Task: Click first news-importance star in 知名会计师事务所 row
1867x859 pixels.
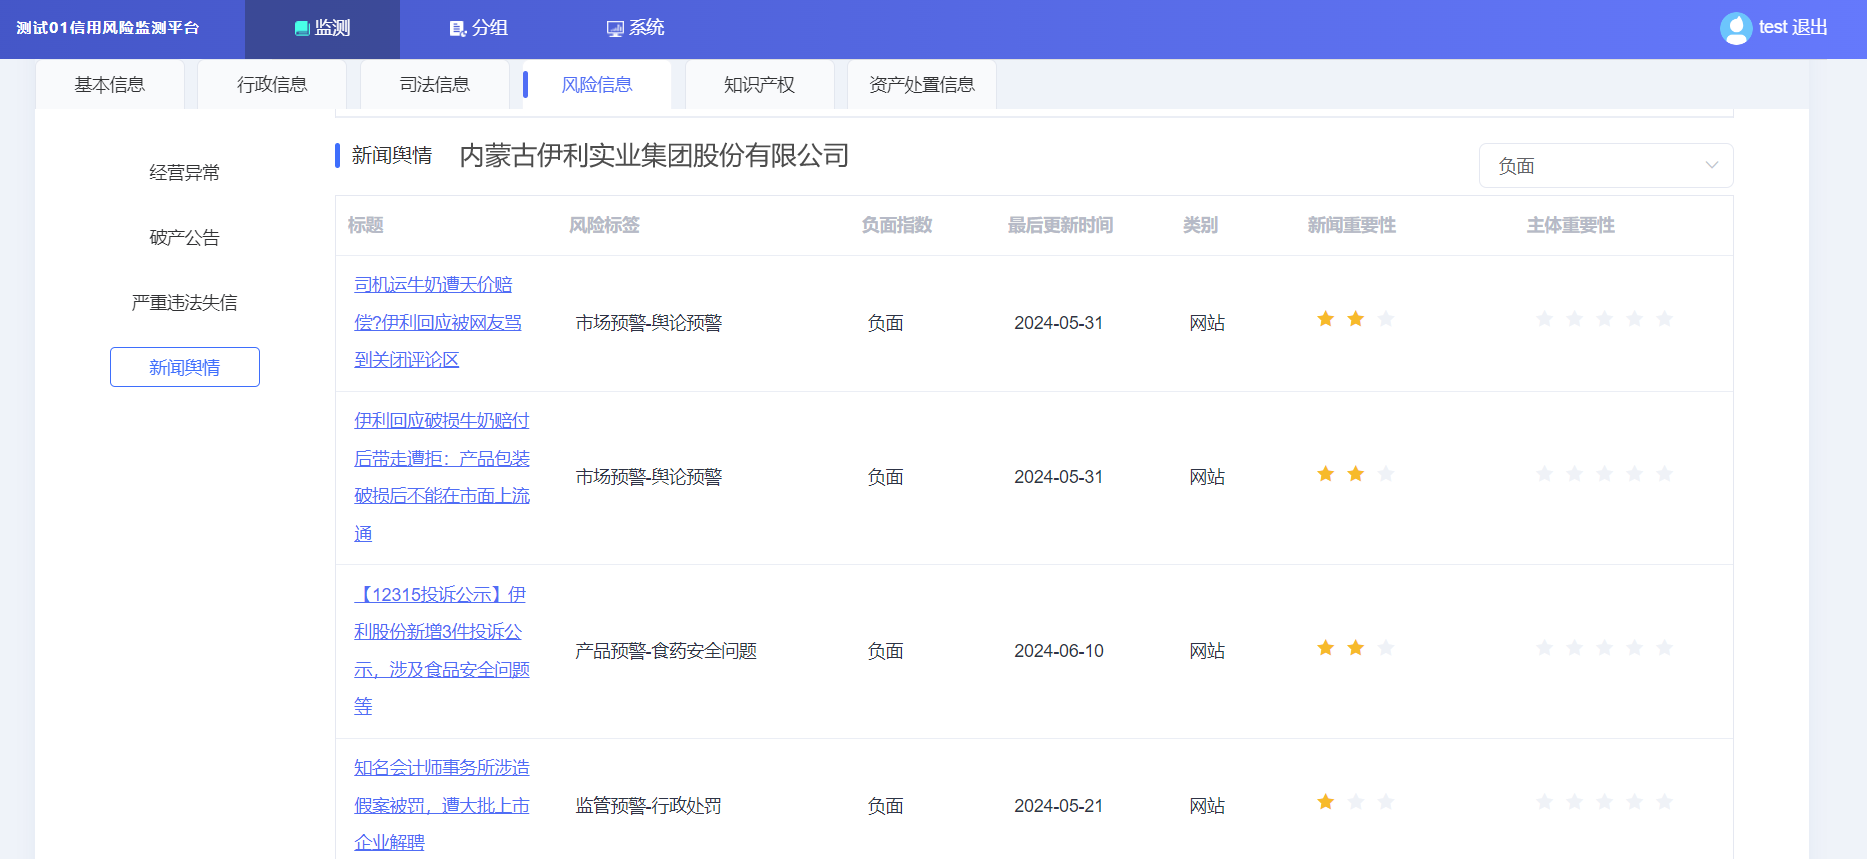Action: pyautogui.click(x=1326, y=802)
